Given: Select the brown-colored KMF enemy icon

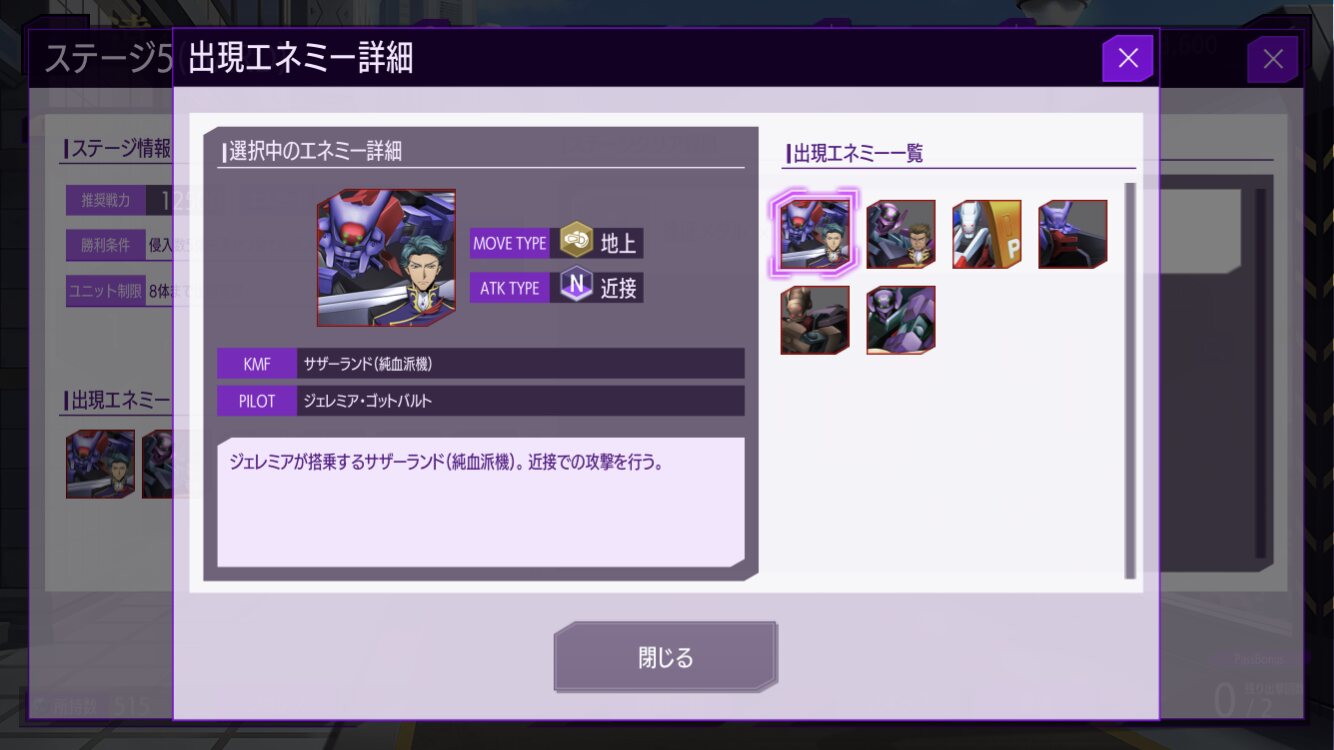Looking at the screenshot, I should tap(815, 320).
